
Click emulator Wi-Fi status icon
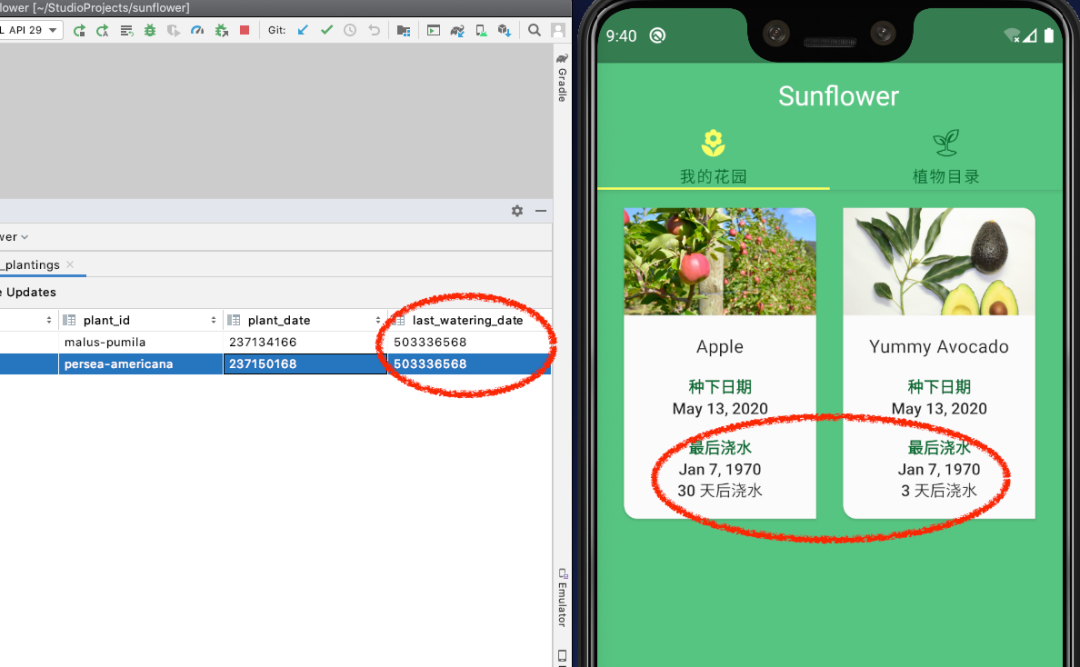click(1011, 35)
